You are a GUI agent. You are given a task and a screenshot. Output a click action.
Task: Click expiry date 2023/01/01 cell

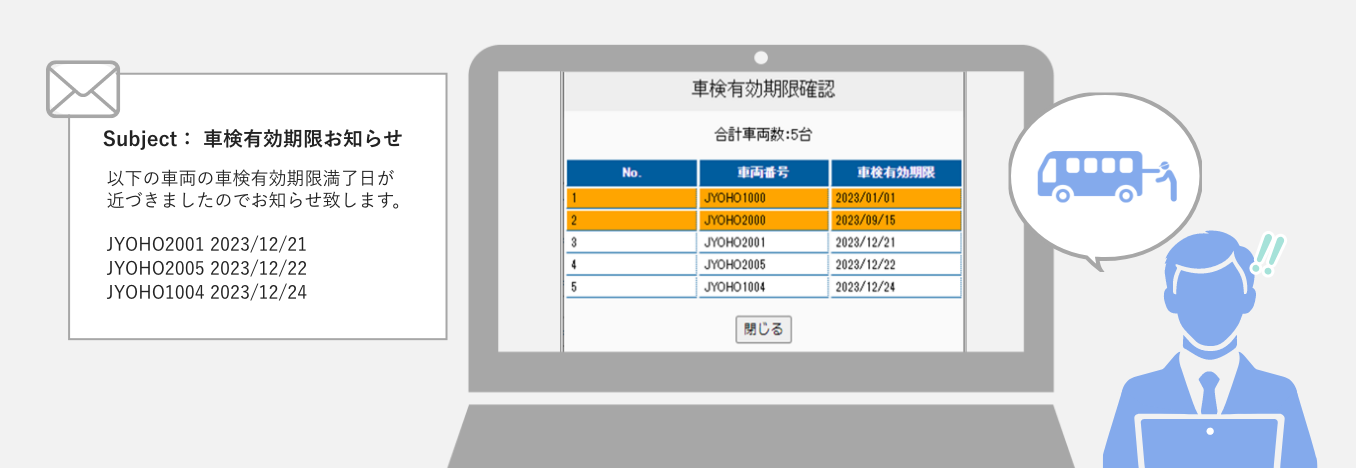[x=895, y=198]
